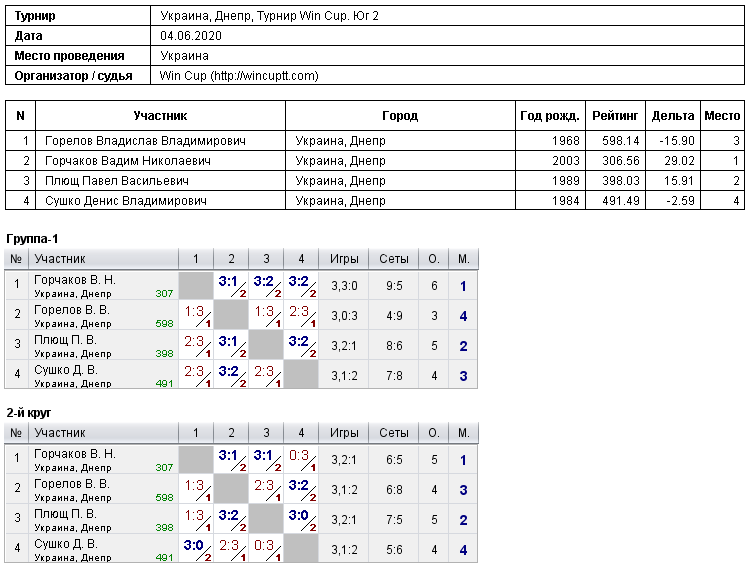Click birth year 1989
The image size is (750, 568).
tap(566, 181)
